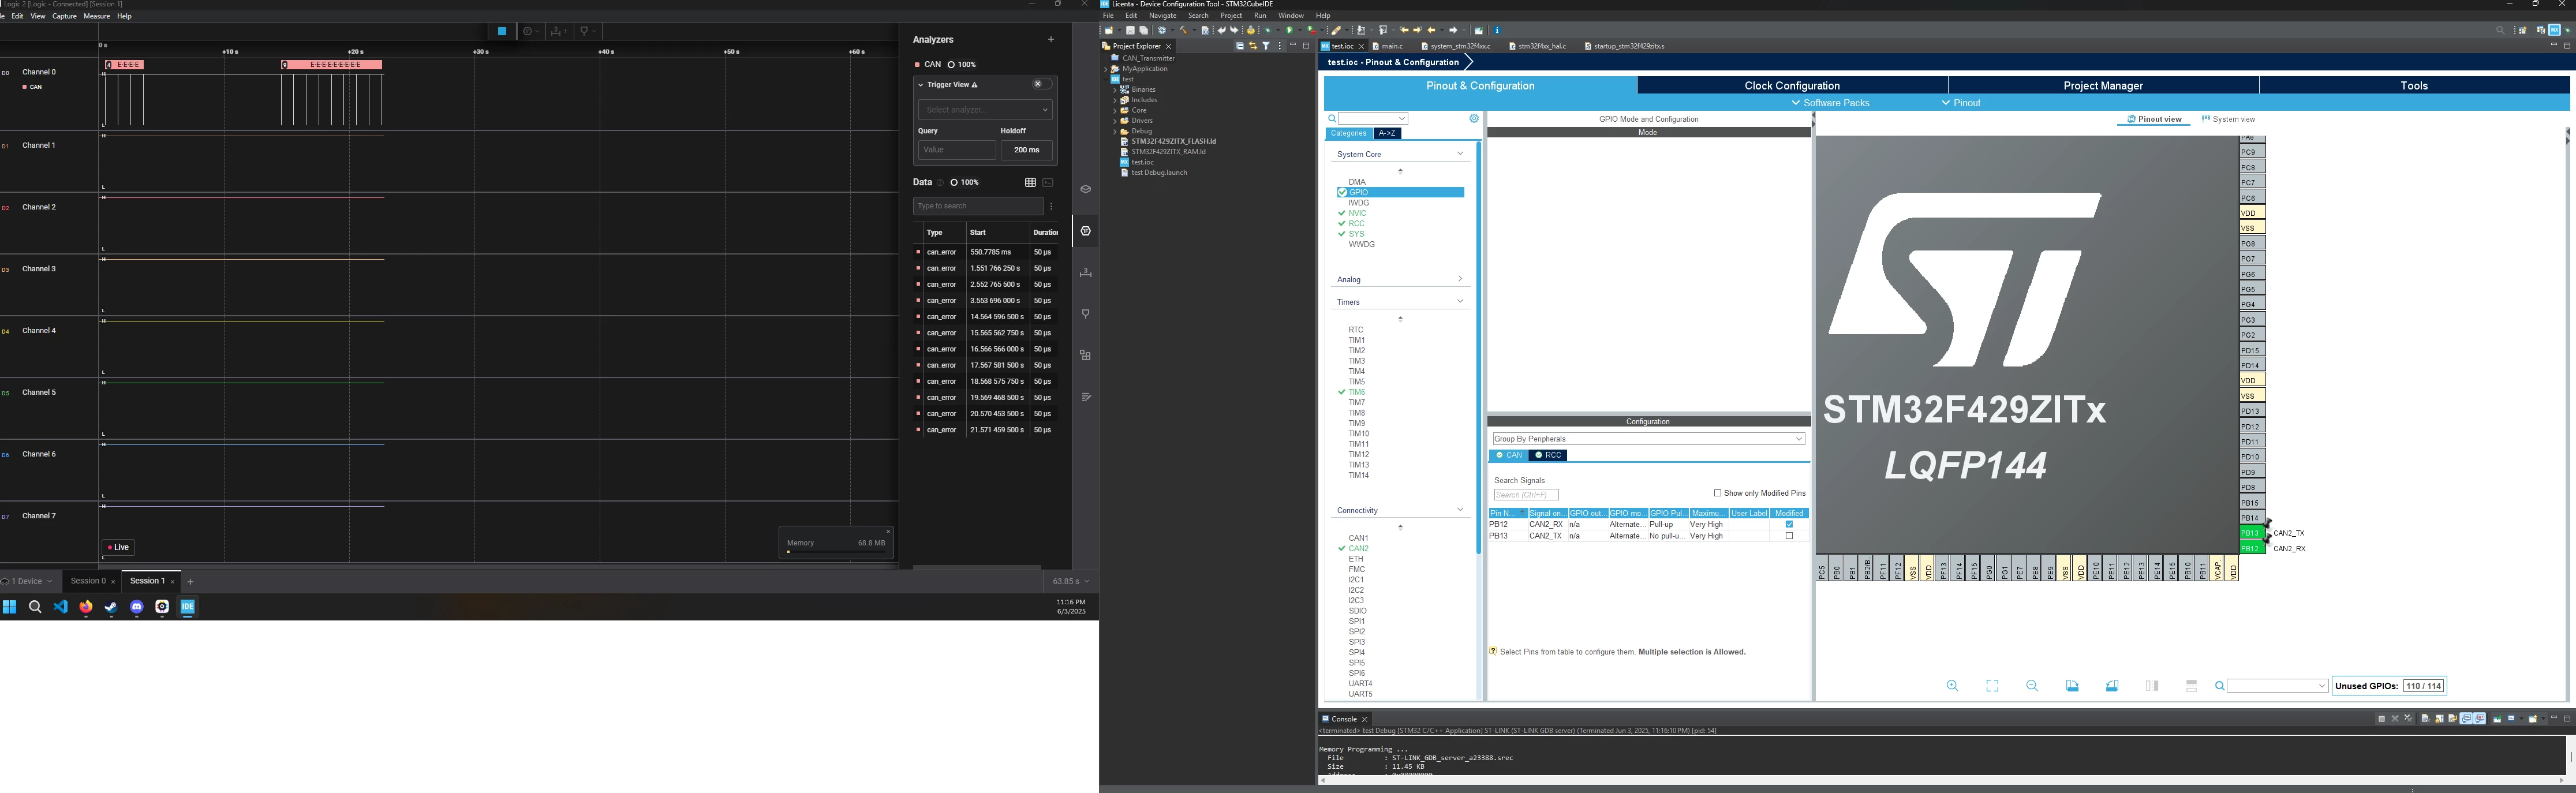
Task: Add a new analyzer with the plus icon
Action: [1050, 40]
